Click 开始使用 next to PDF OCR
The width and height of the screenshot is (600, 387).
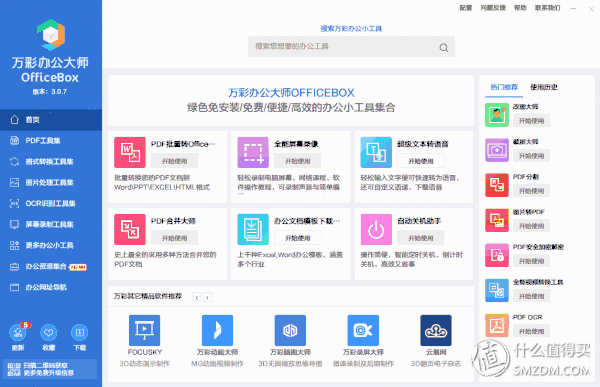click(531, 331)
